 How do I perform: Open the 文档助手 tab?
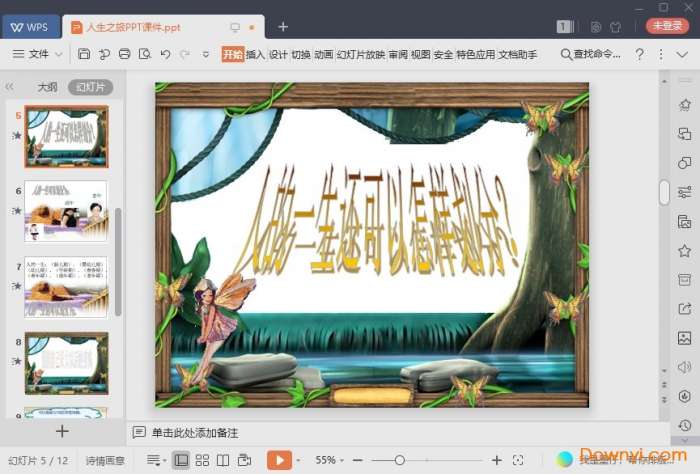tap(517, 54)
